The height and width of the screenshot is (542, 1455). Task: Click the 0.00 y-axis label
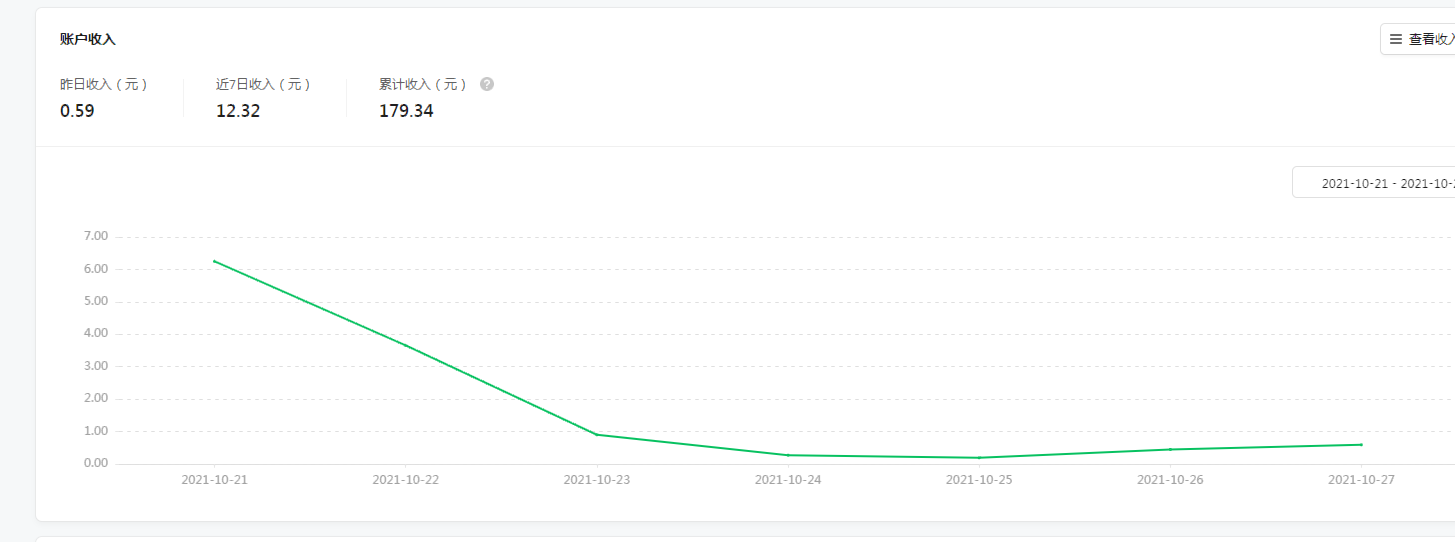click(x=97, y=464)
